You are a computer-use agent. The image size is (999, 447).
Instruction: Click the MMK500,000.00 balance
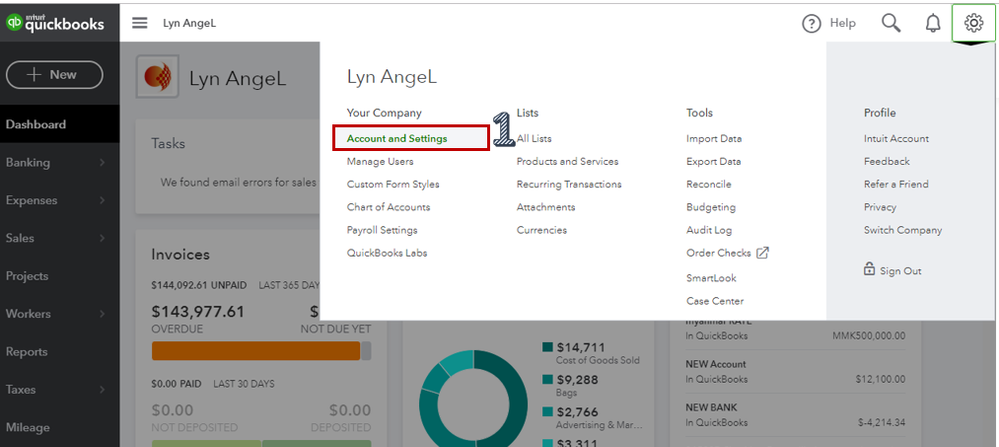868,336
